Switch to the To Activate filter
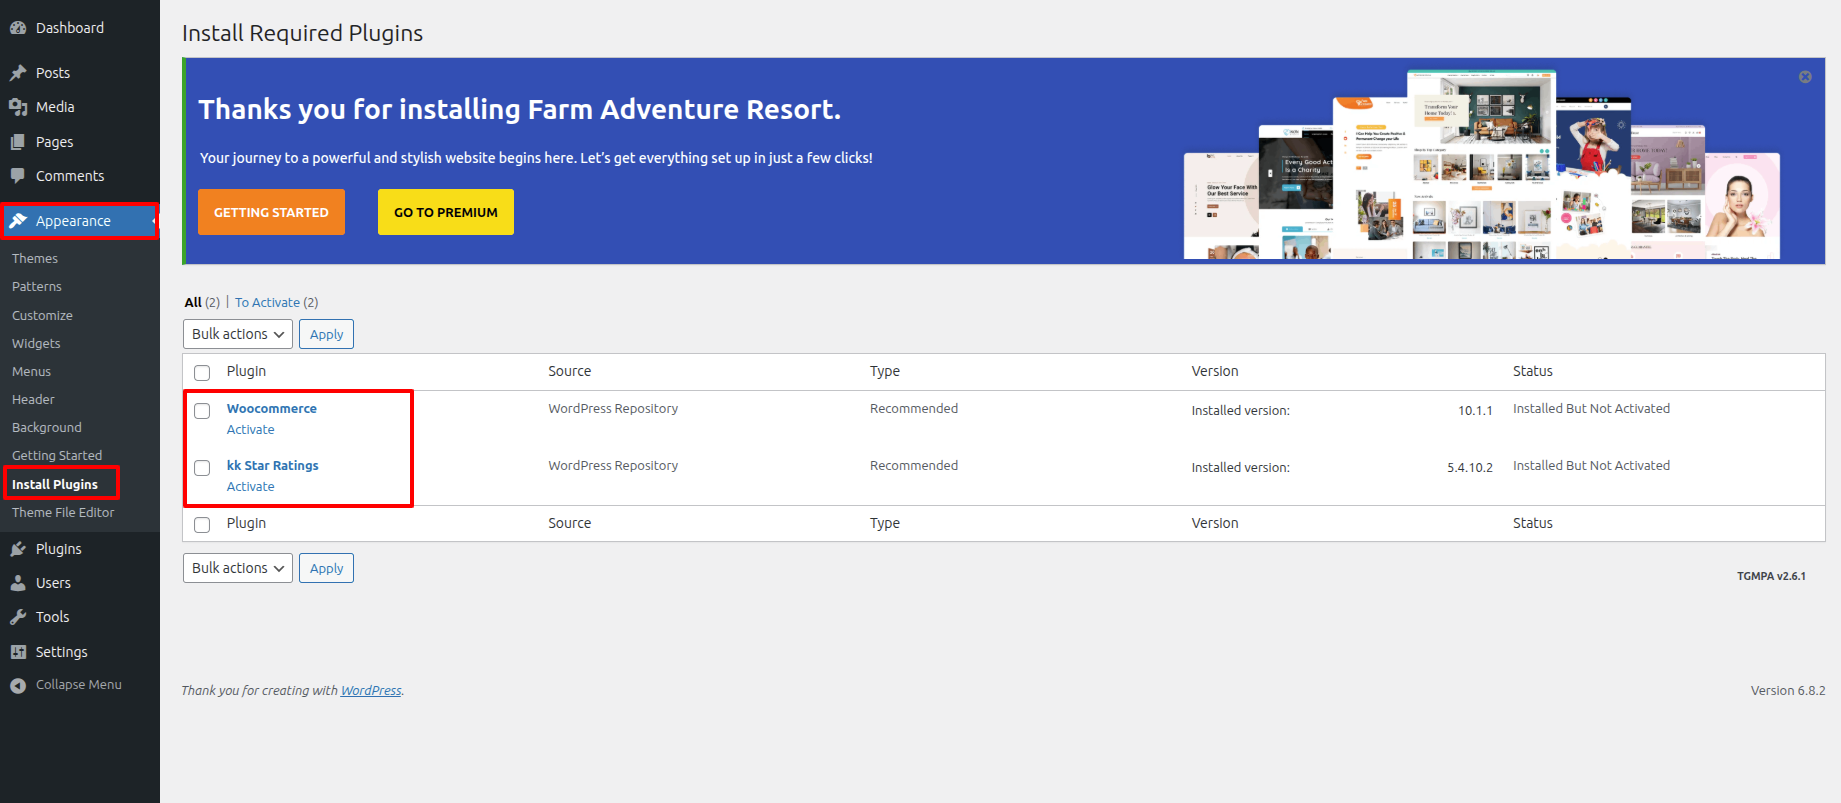Image resolution: width=1841 pixels, height=803 pixels. point(267,303)
